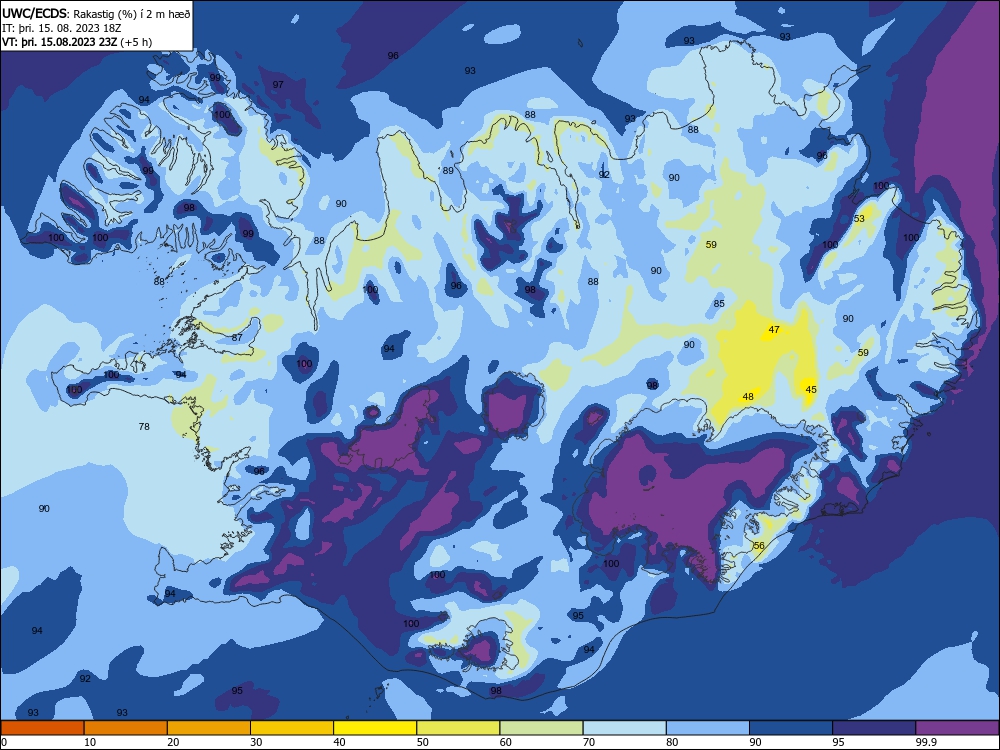This screenshot has width=1000, height=750.
Task: Click the 90–95 dark blue legend swatch
Action: (x=791, y=728)
